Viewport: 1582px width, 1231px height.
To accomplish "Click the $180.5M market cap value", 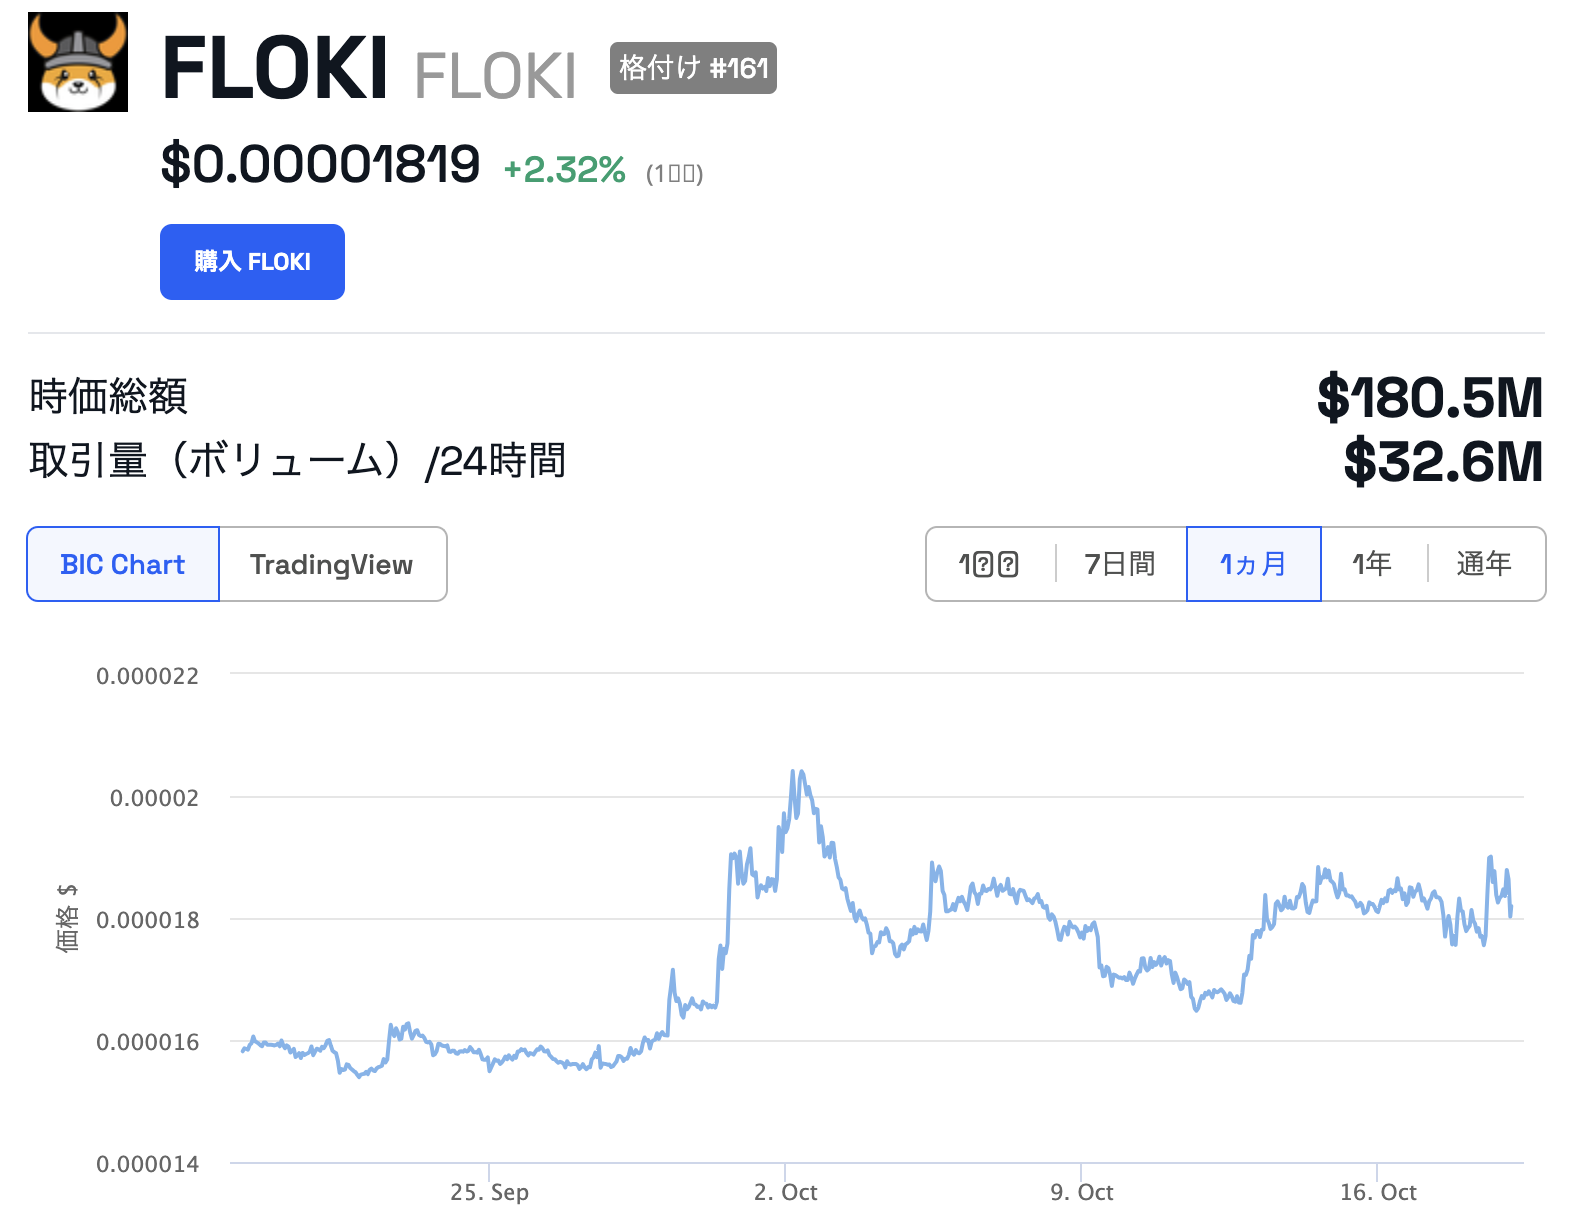I will coord(1429,397).
